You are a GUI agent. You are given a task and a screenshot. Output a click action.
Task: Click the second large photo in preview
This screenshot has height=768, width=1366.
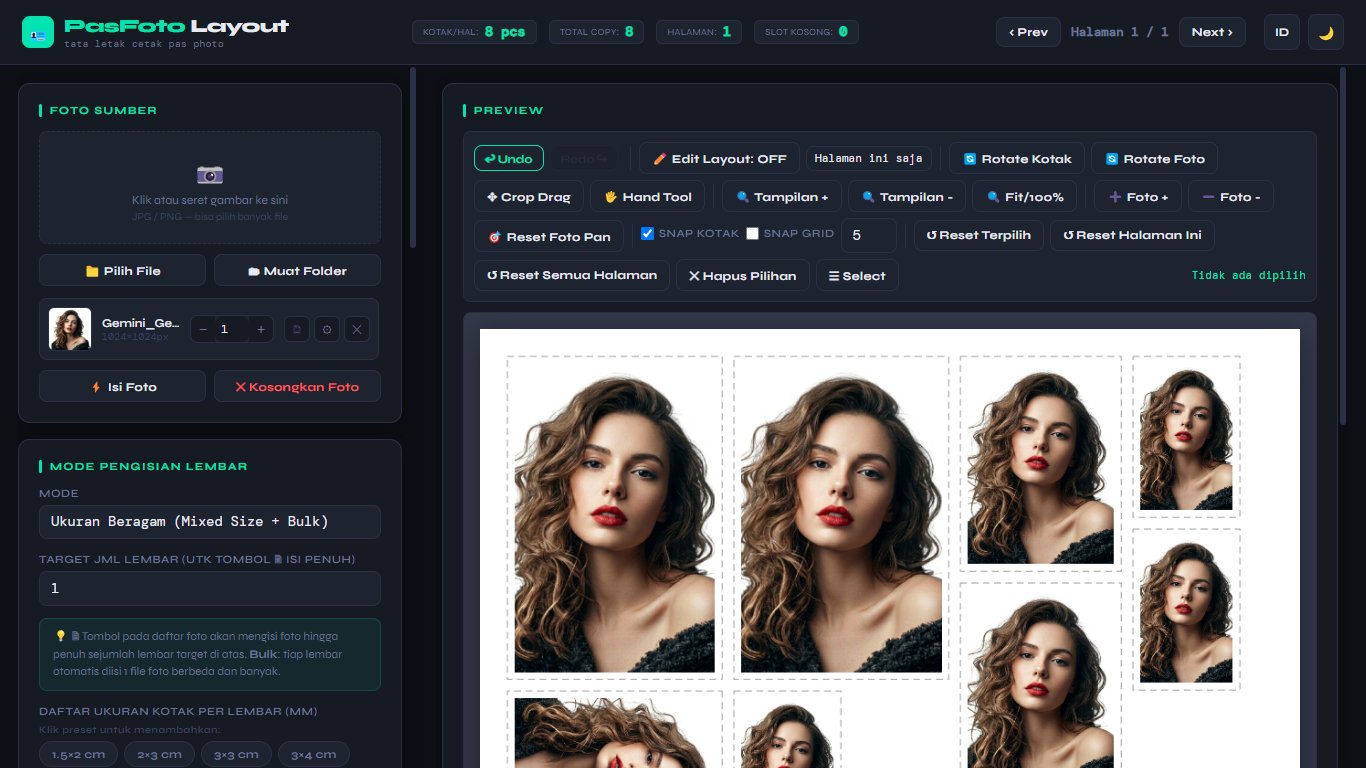pos(841,517)
